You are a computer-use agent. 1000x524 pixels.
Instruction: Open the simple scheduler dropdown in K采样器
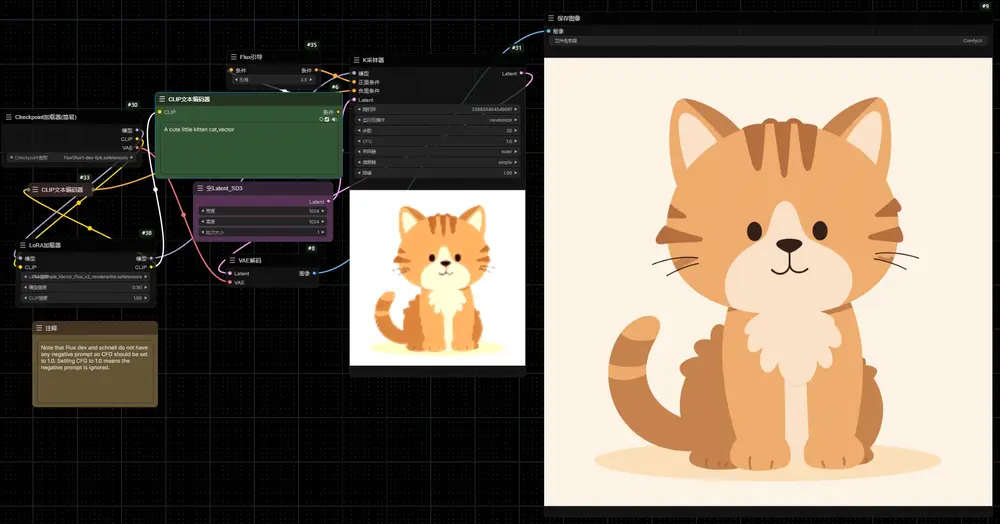[x=438, y=163]
